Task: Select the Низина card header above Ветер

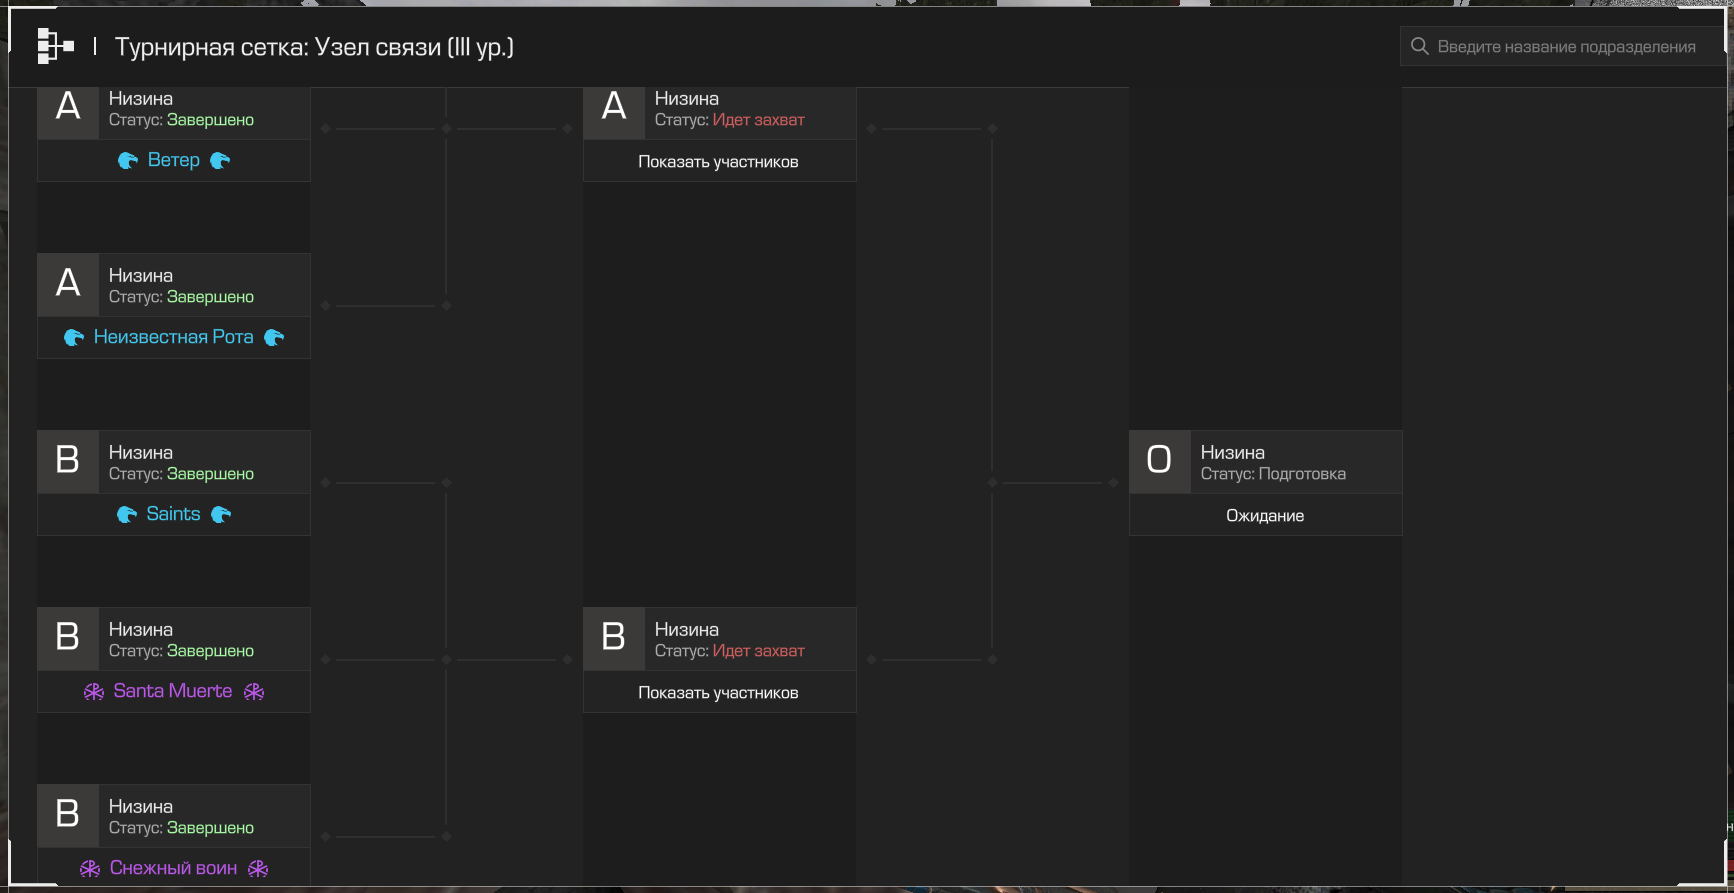Action: point(174,112)
